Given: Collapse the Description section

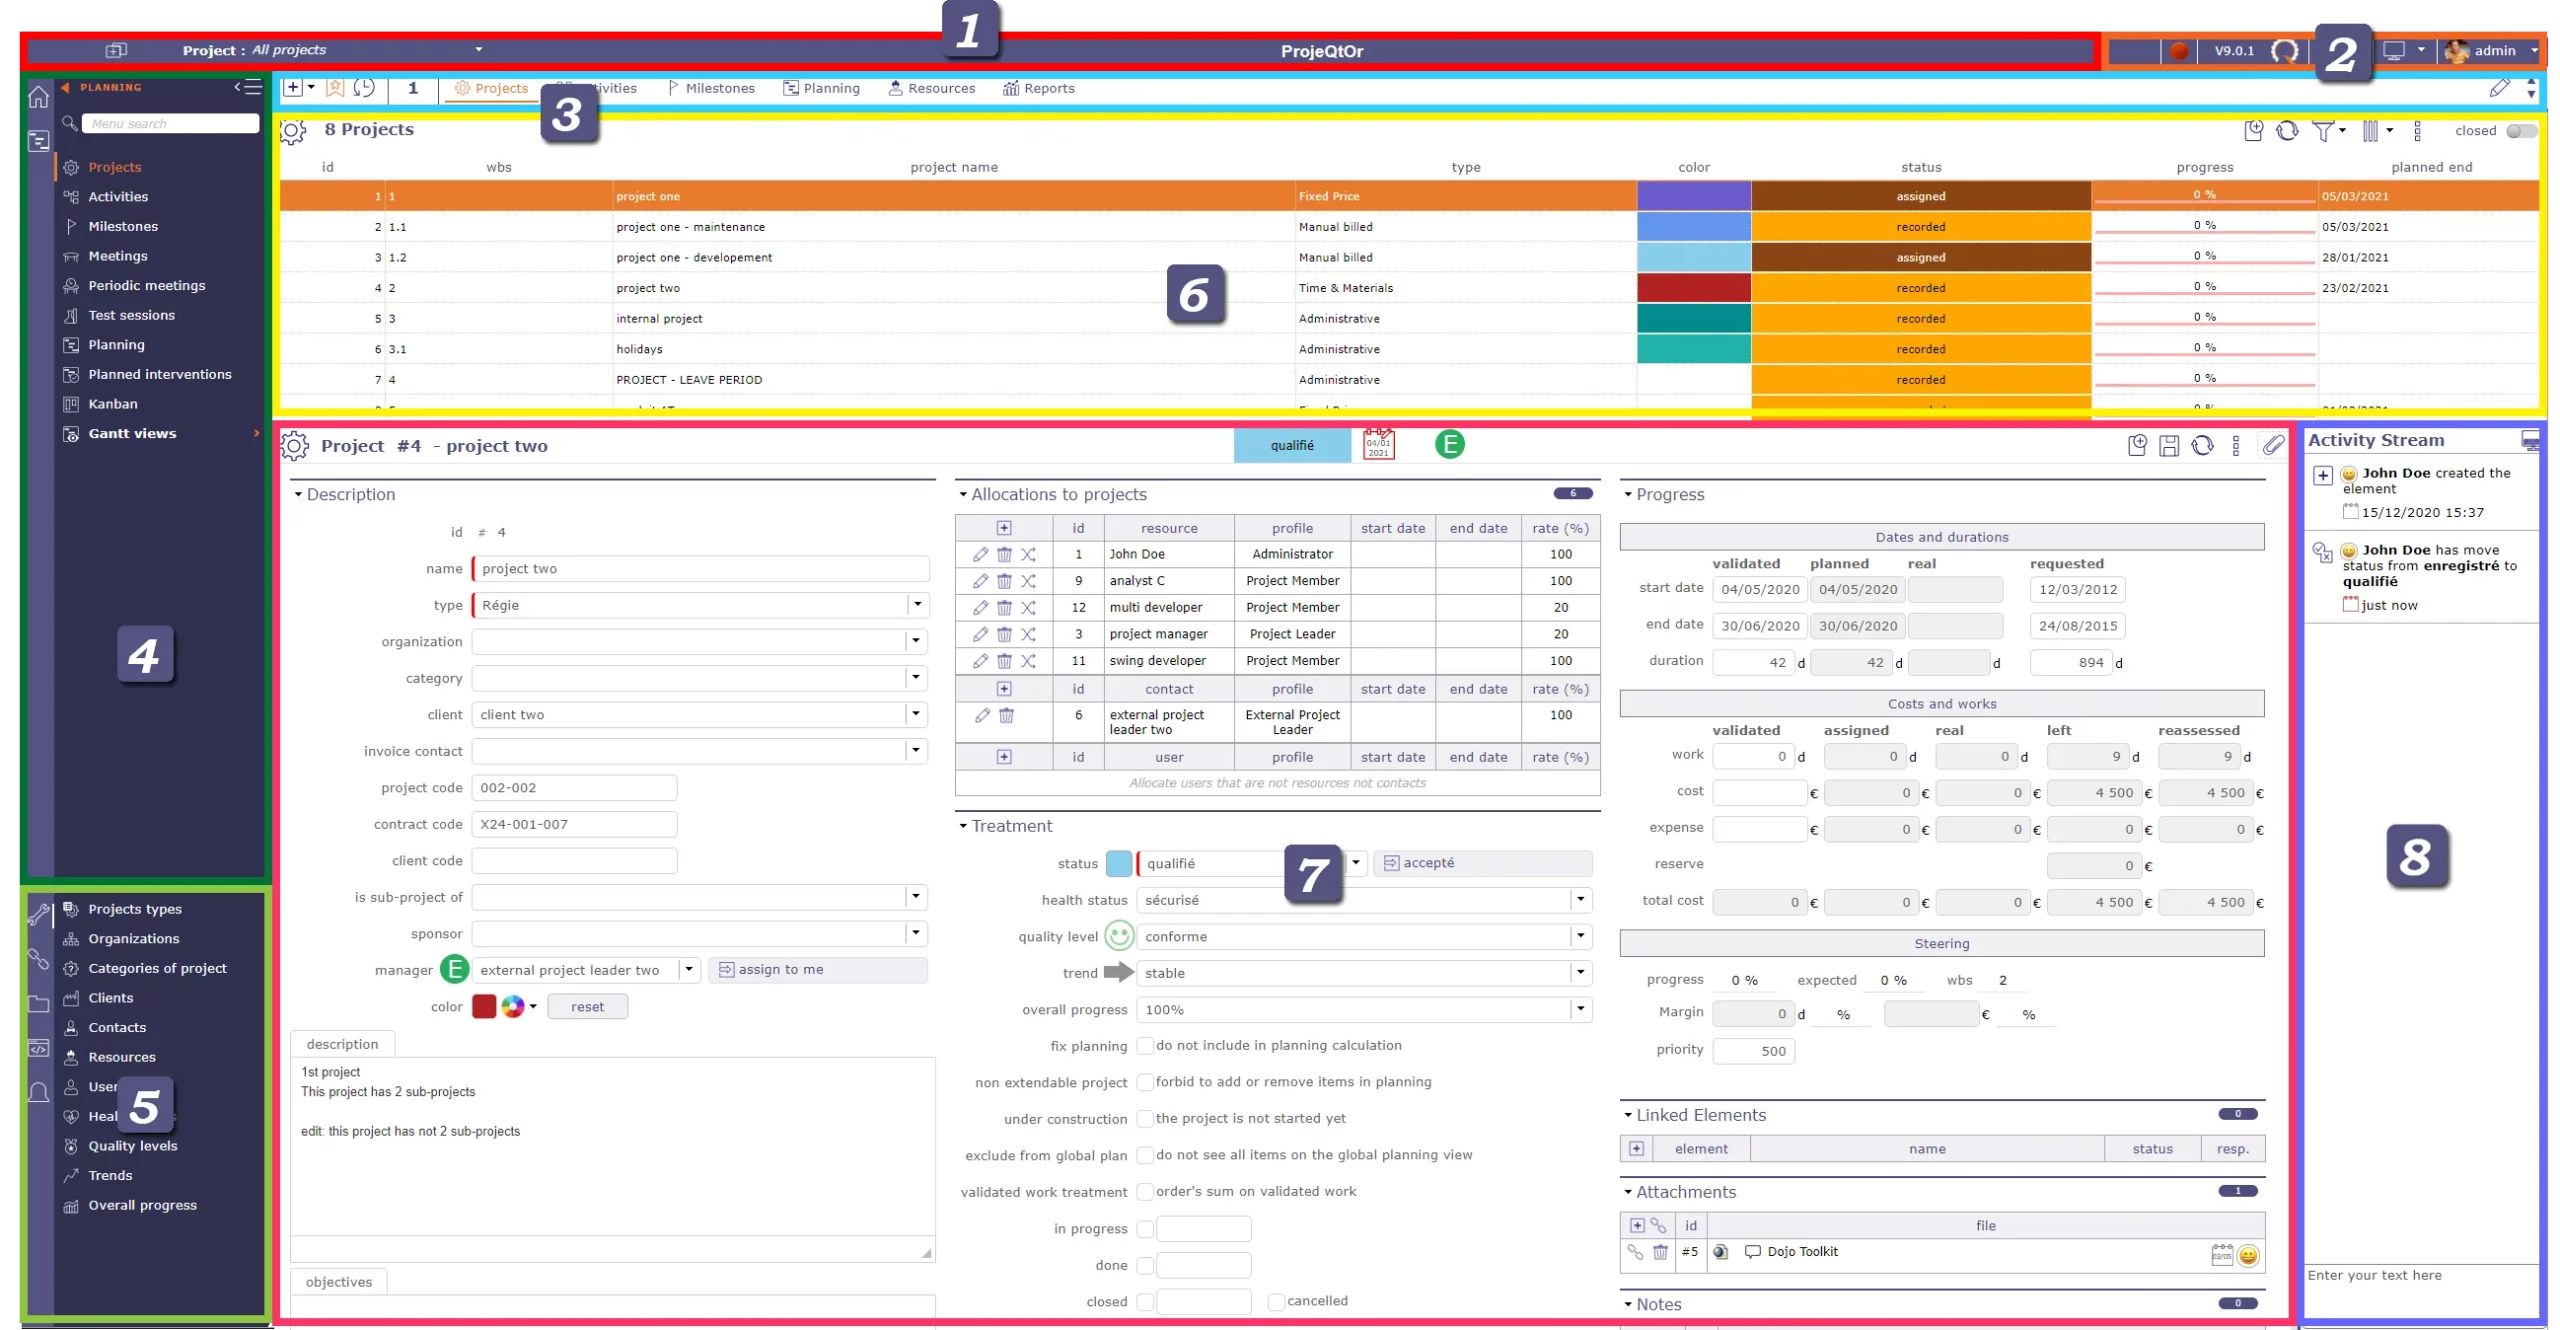Looking at the screenshot, I should (298, 495).
